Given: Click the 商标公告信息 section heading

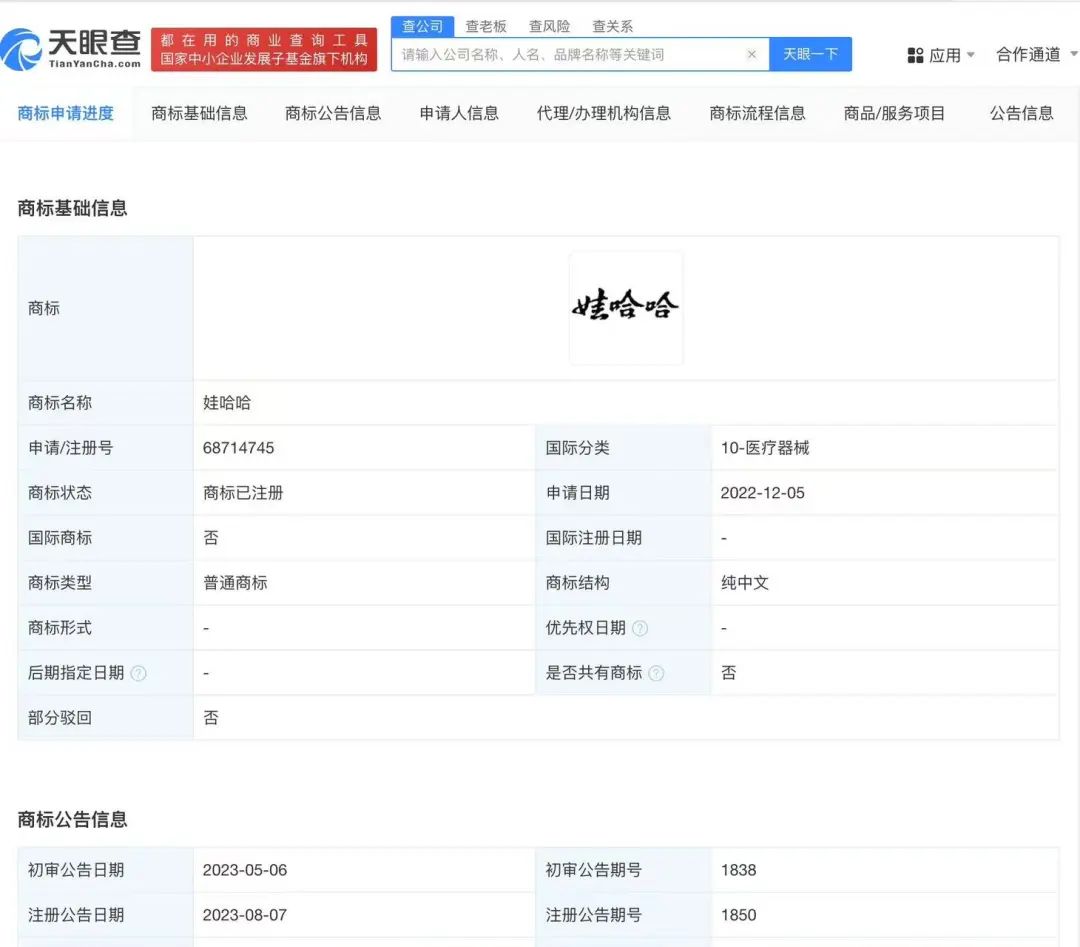Looking at the screenshot, I should click(x=72, y=820).
